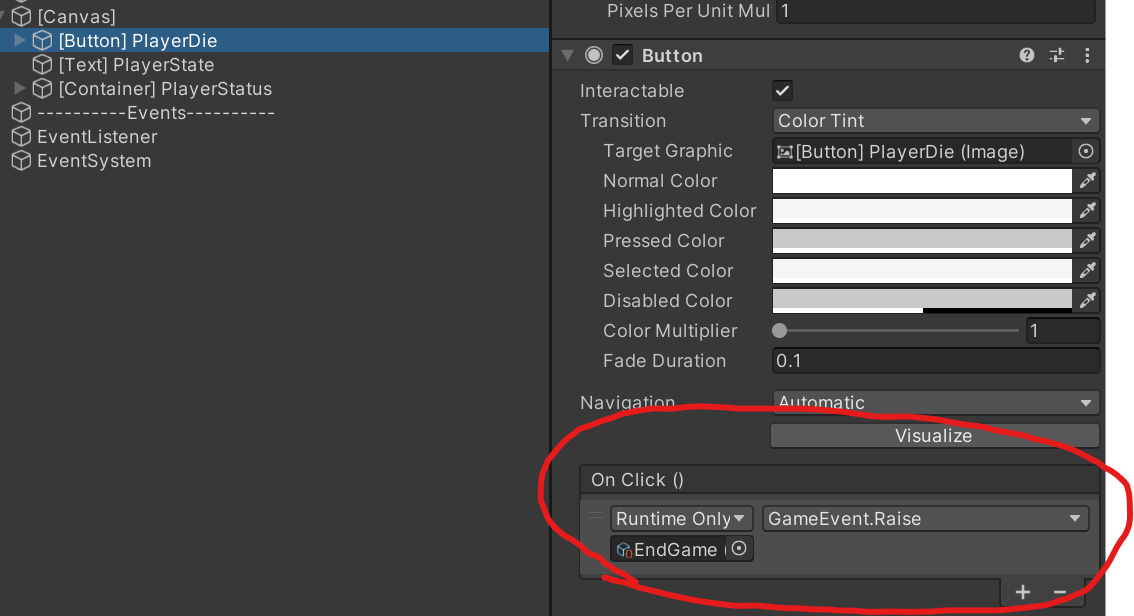Click cube icon of [Button] PlayerDie

(43, 40)
